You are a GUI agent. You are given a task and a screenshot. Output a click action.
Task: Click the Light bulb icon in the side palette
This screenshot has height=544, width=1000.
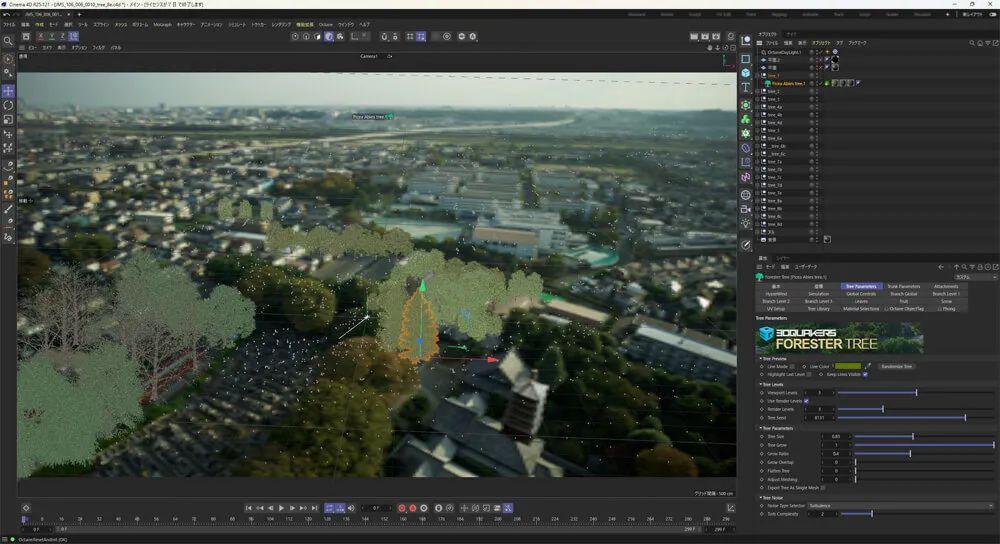pos(746,224)
